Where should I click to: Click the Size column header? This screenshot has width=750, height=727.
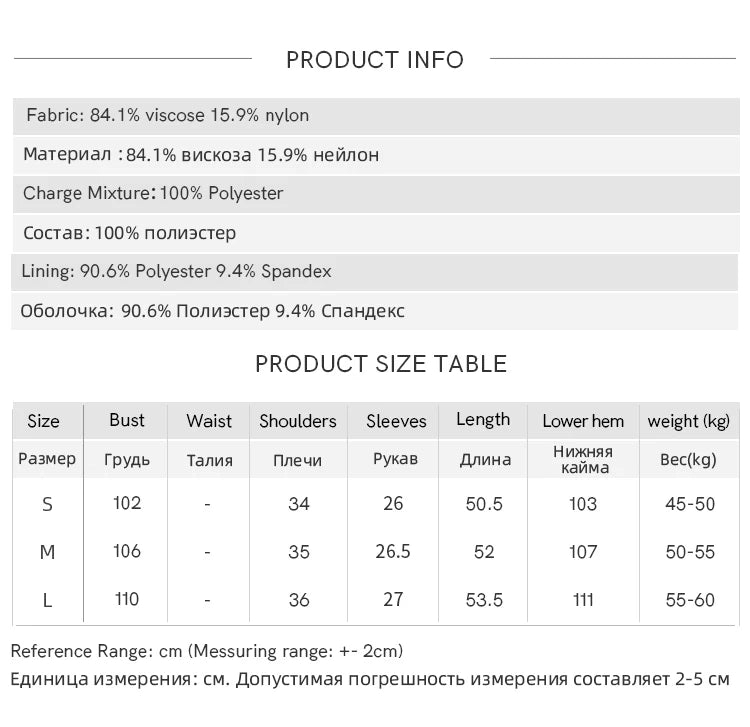[44, 421]
